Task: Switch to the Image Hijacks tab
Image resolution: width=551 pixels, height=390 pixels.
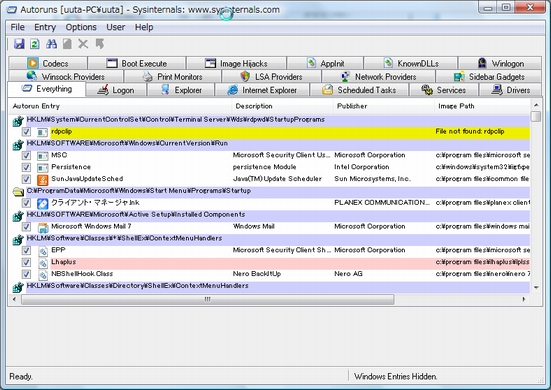Action: (236, 63)
